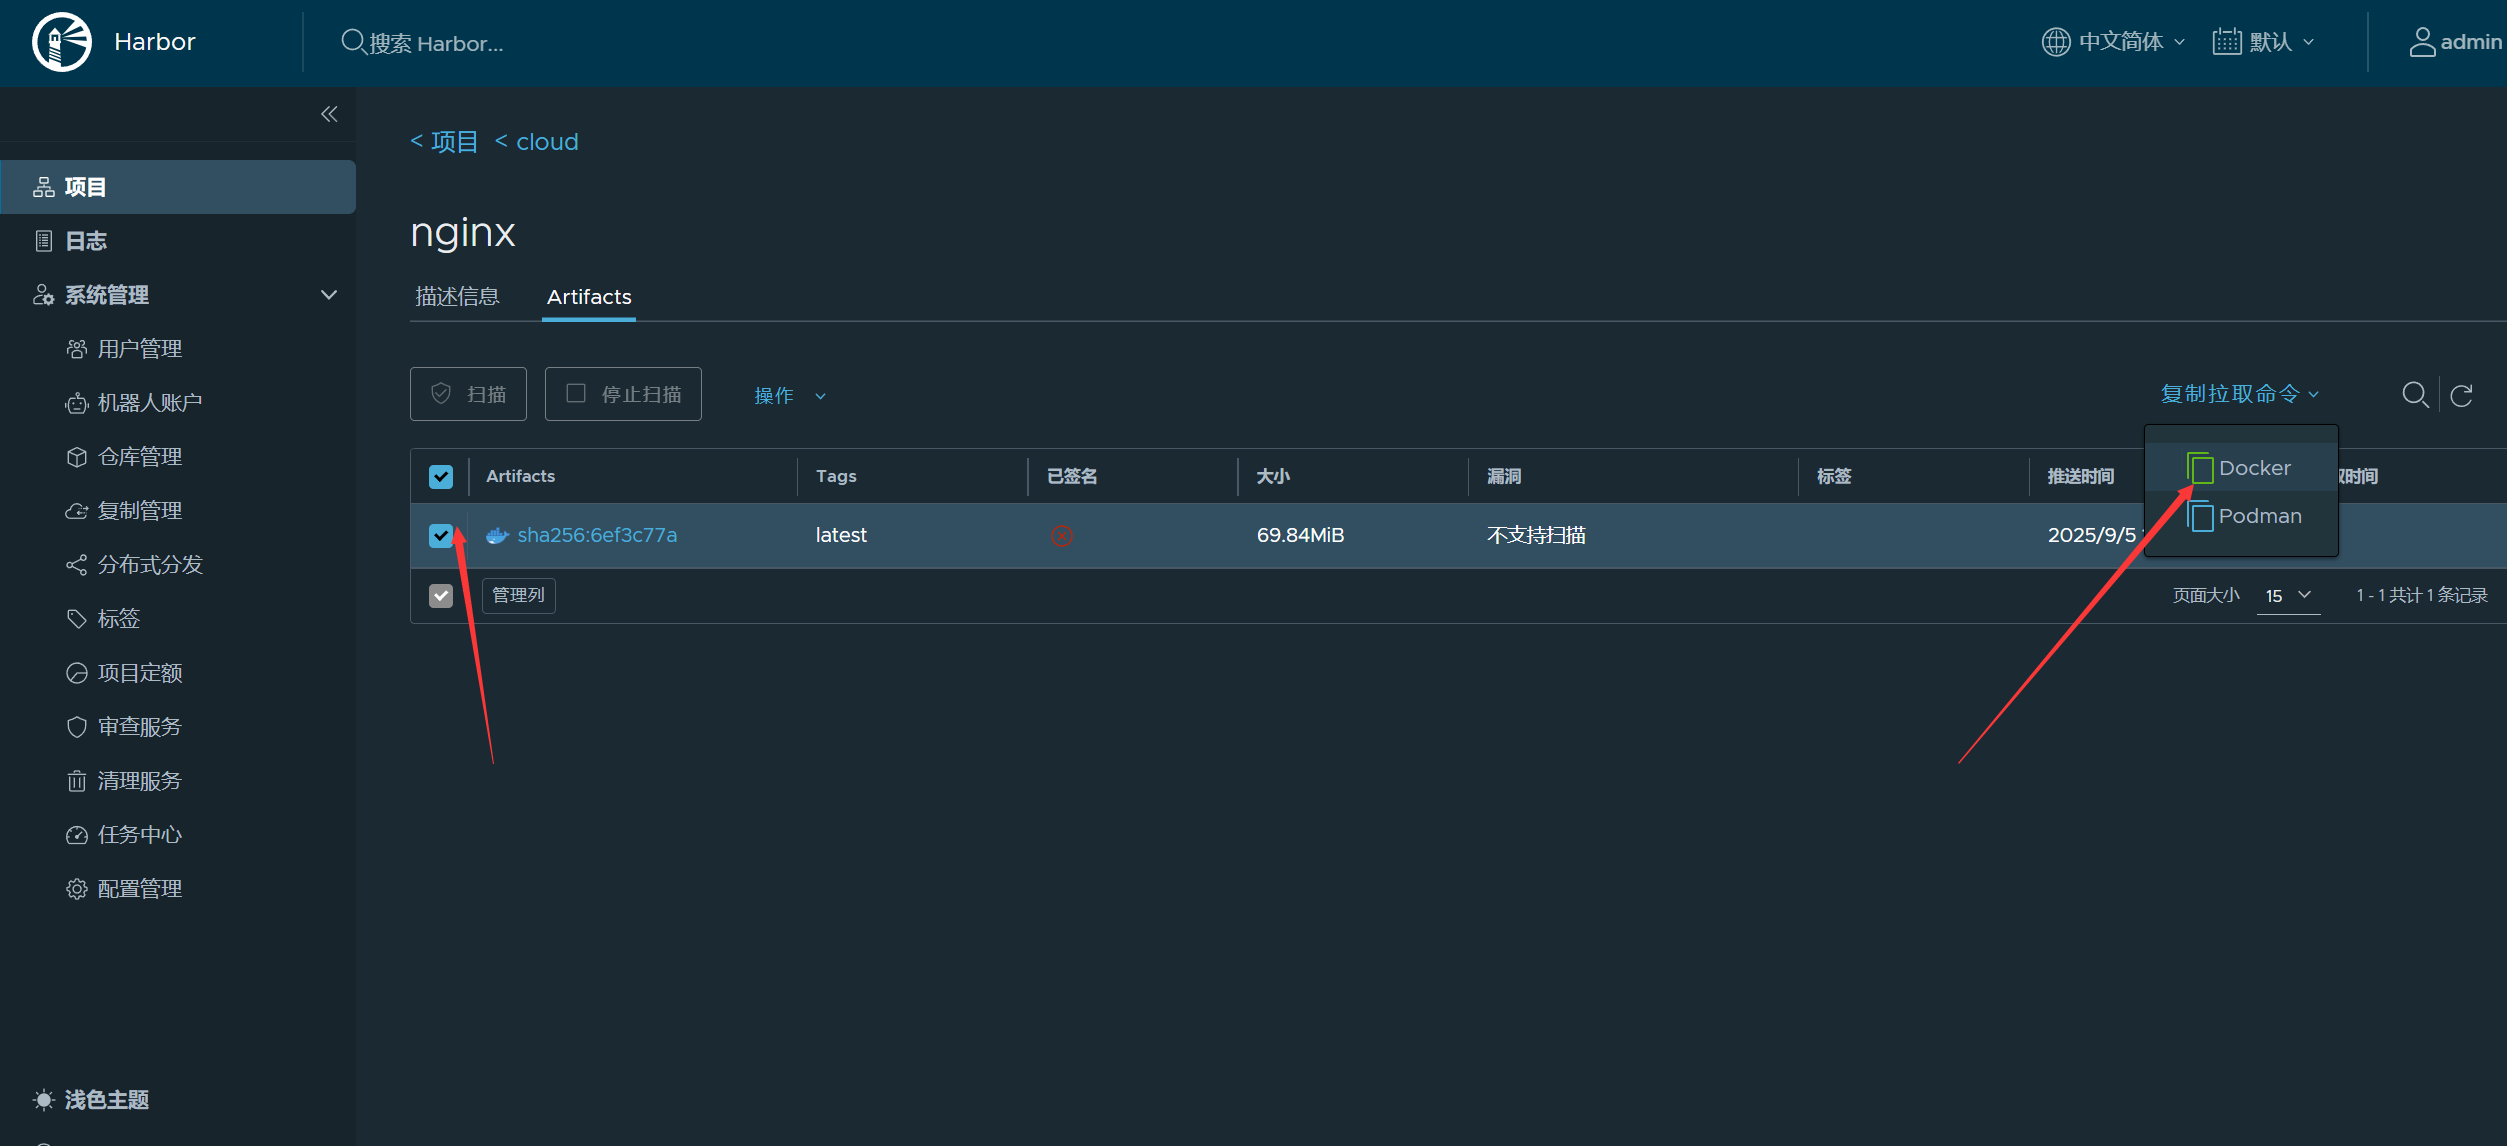The image size is (2507, 1146).
Task: Choose Docker from pull command menu
Action: pos(2241,467)
